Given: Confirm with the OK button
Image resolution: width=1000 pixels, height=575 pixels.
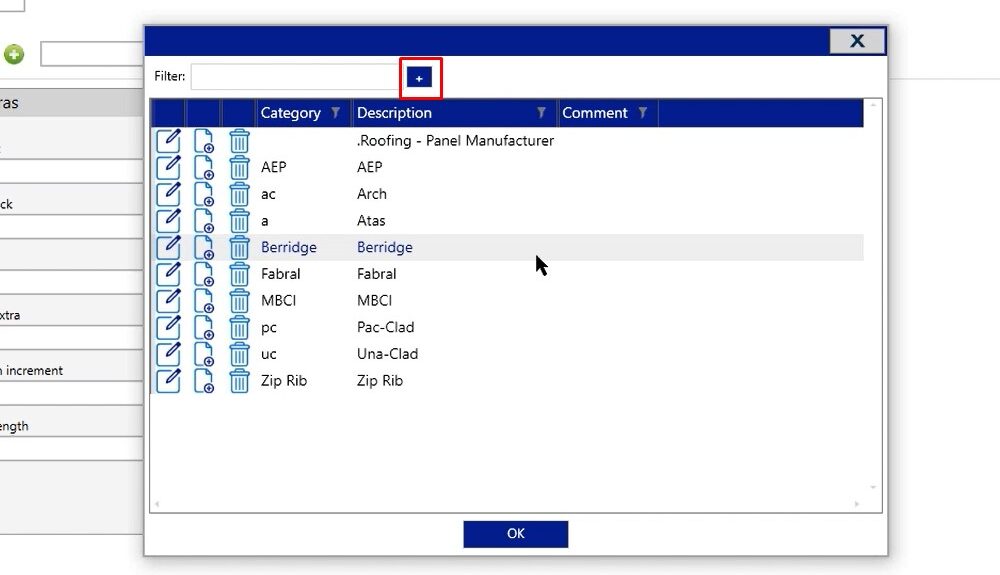Looking at the screenshot, I should 515,534.
